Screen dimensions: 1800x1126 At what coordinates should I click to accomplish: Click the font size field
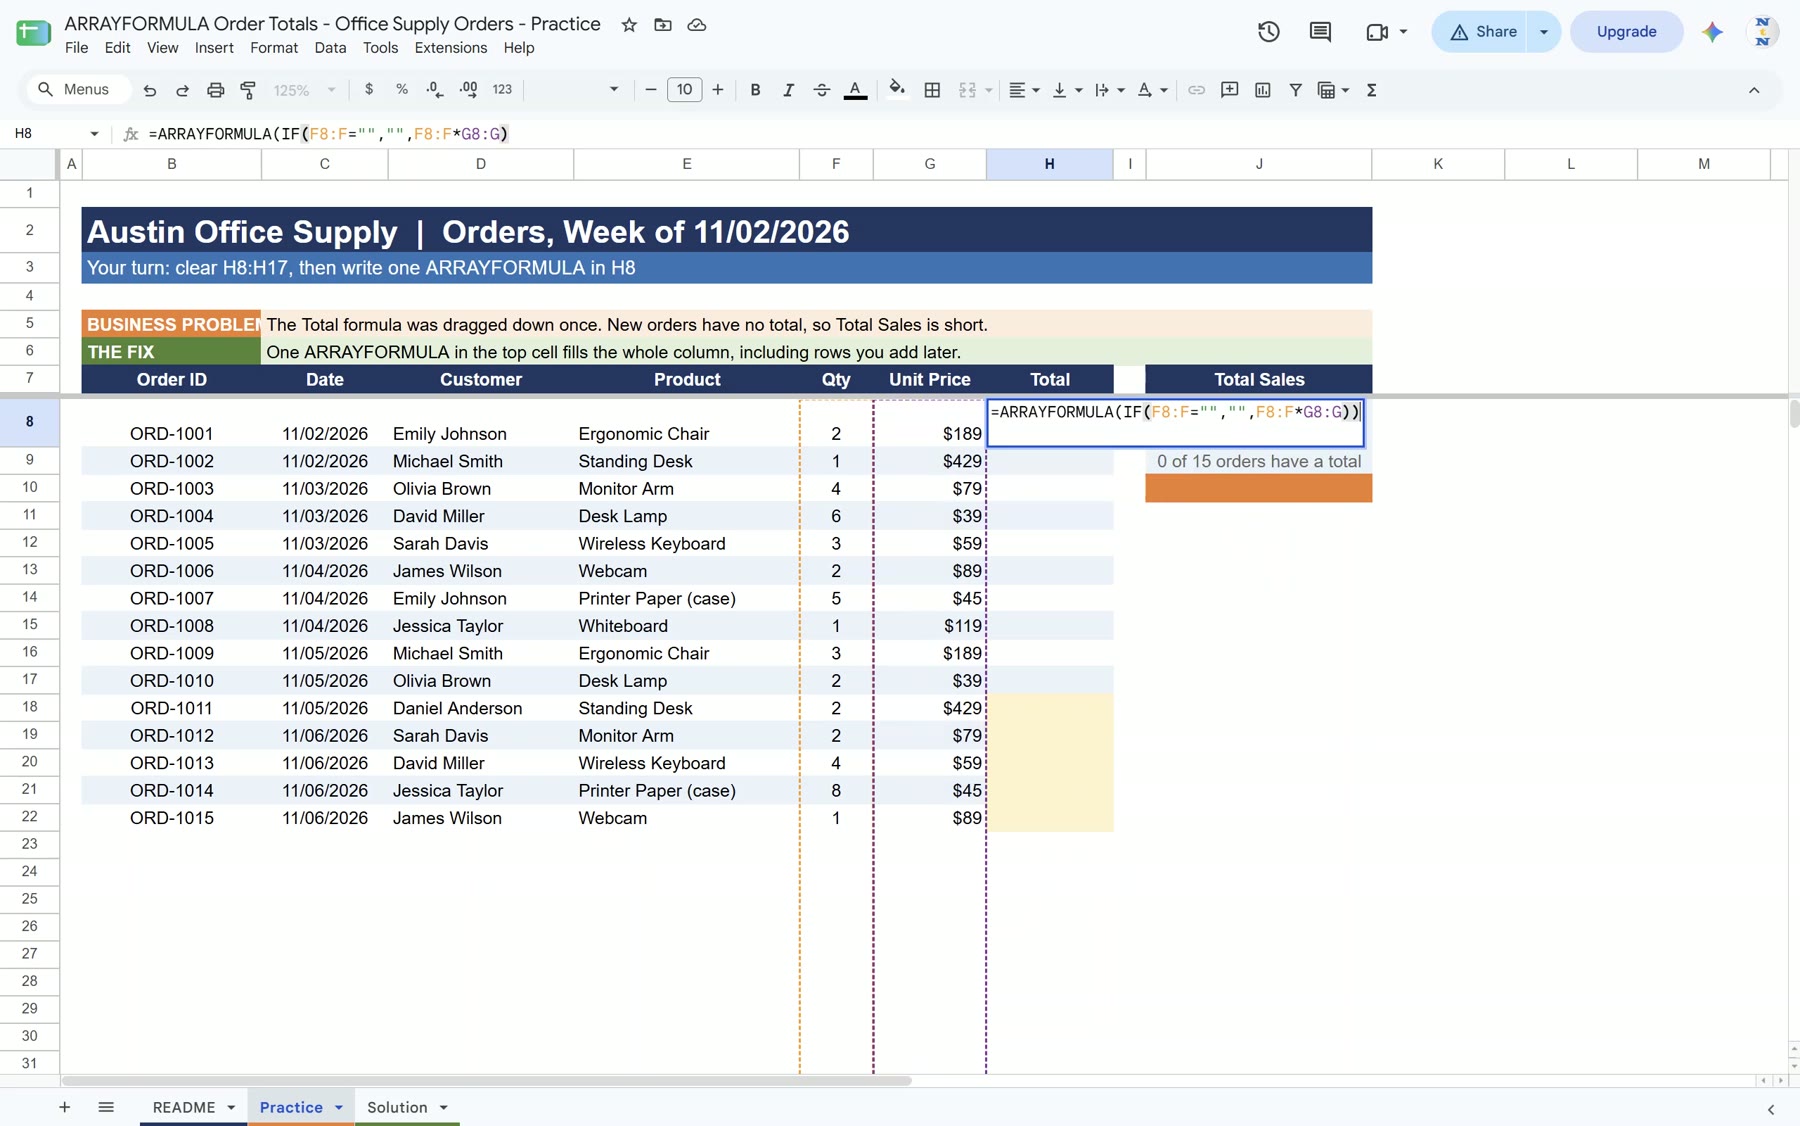coord(684,90)
